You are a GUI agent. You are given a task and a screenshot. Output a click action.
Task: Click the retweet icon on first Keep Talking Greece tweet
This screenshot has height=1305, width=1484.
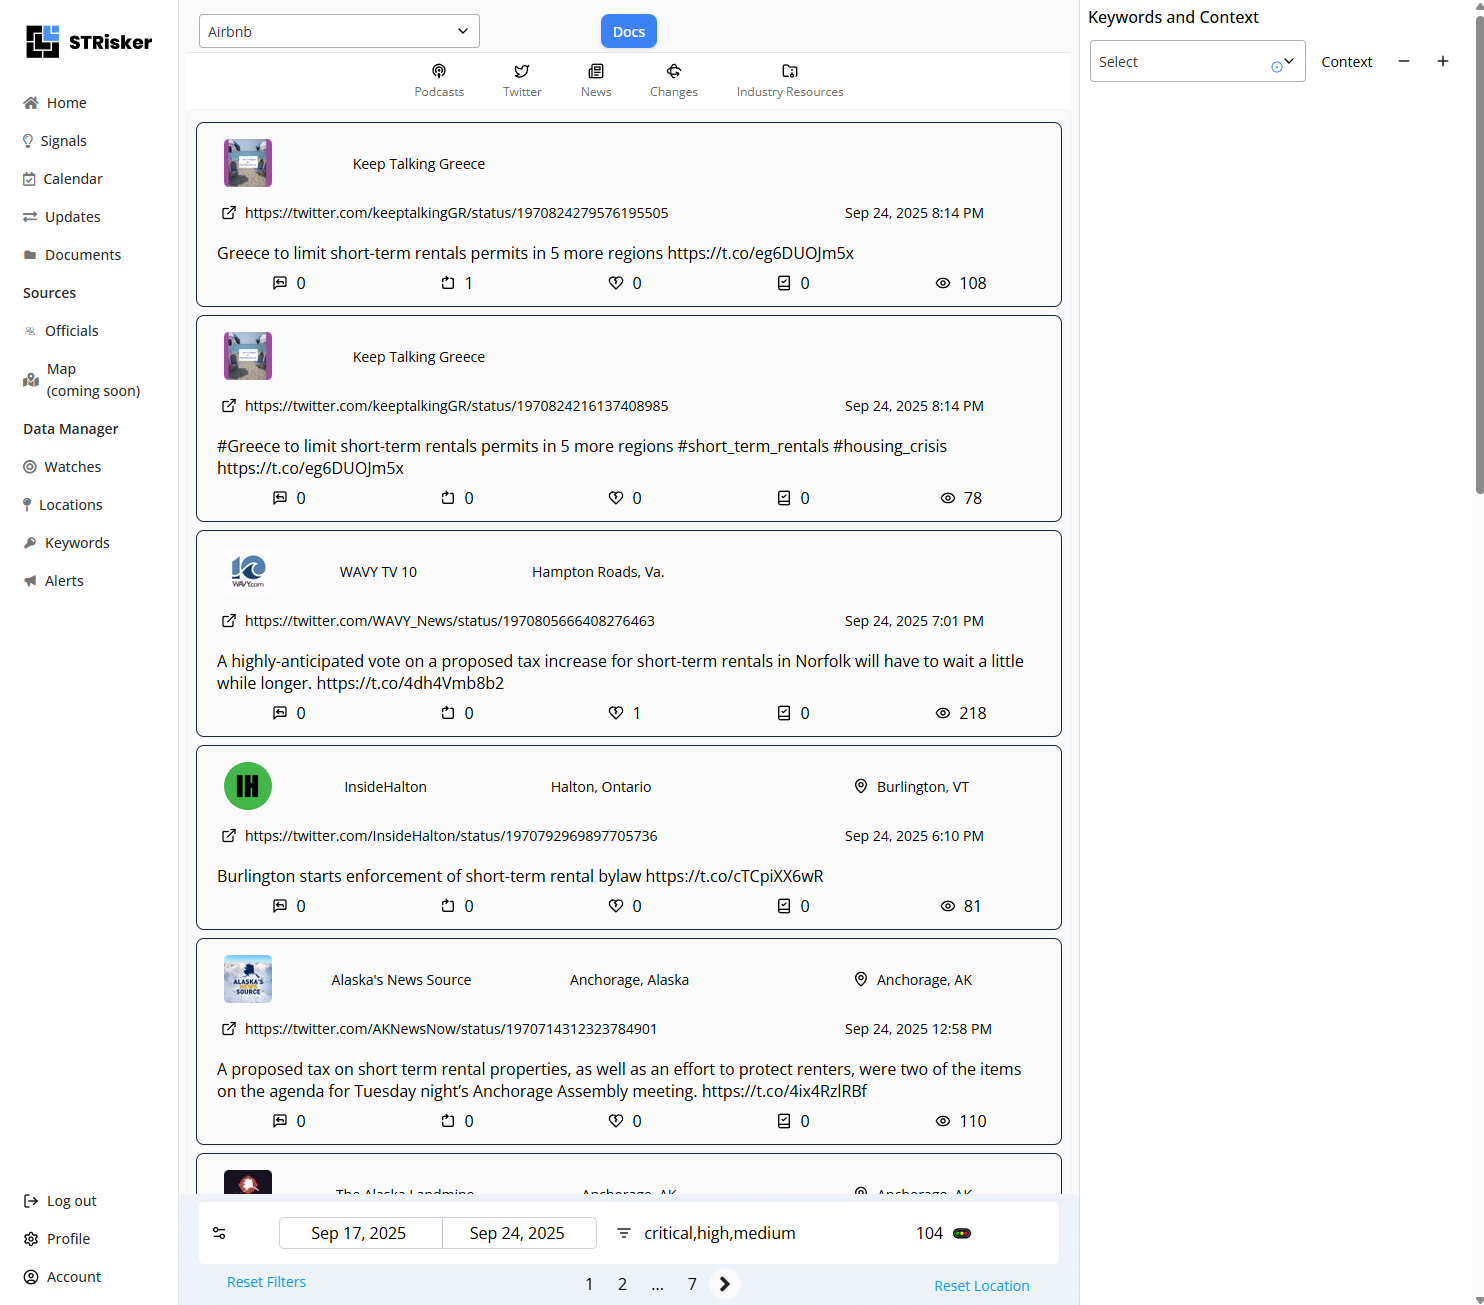click(448, 283)
